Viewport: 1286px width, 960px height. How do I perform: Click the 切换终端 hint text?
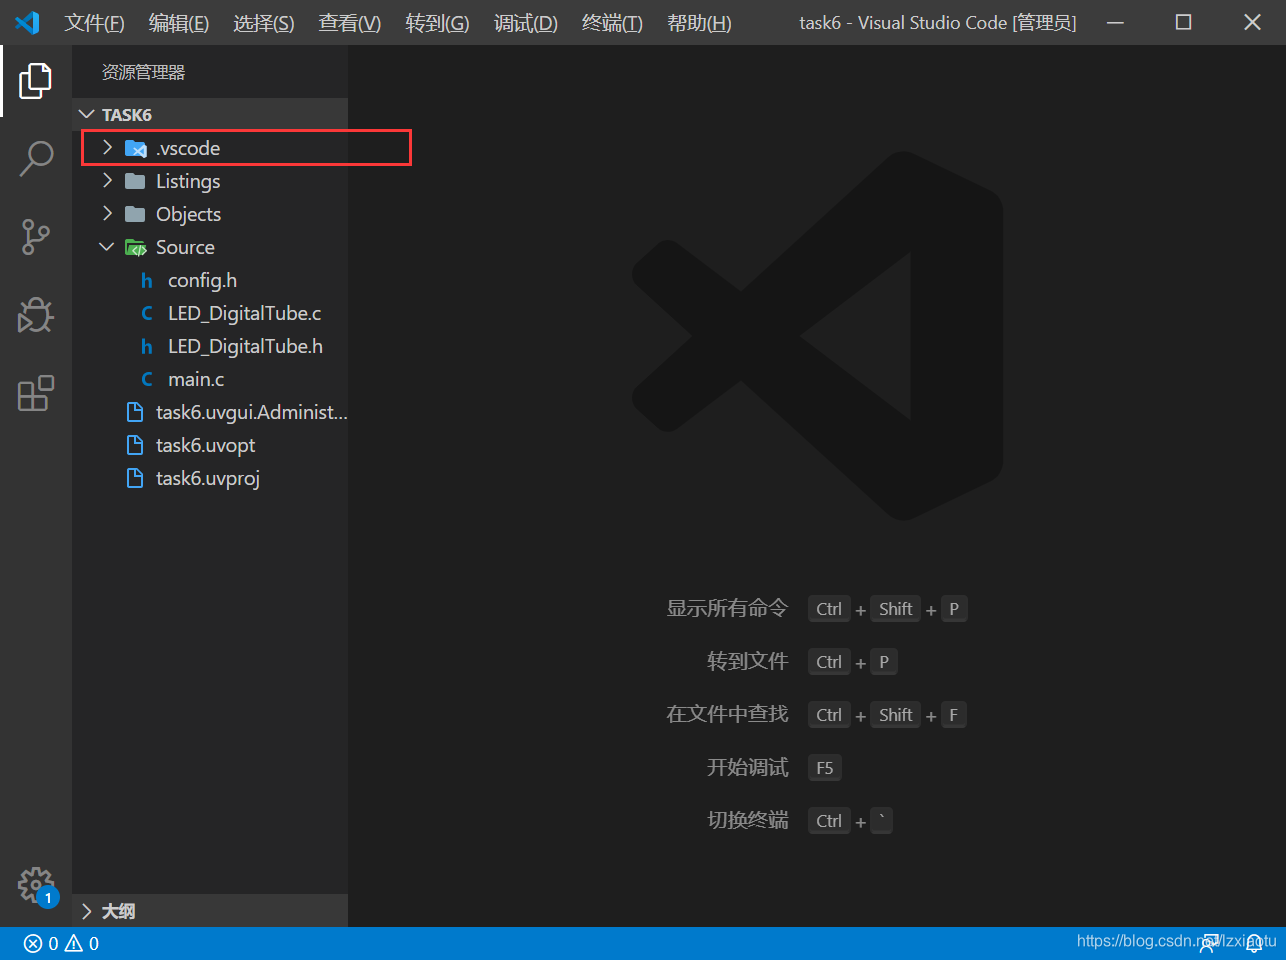click(747, 820)
